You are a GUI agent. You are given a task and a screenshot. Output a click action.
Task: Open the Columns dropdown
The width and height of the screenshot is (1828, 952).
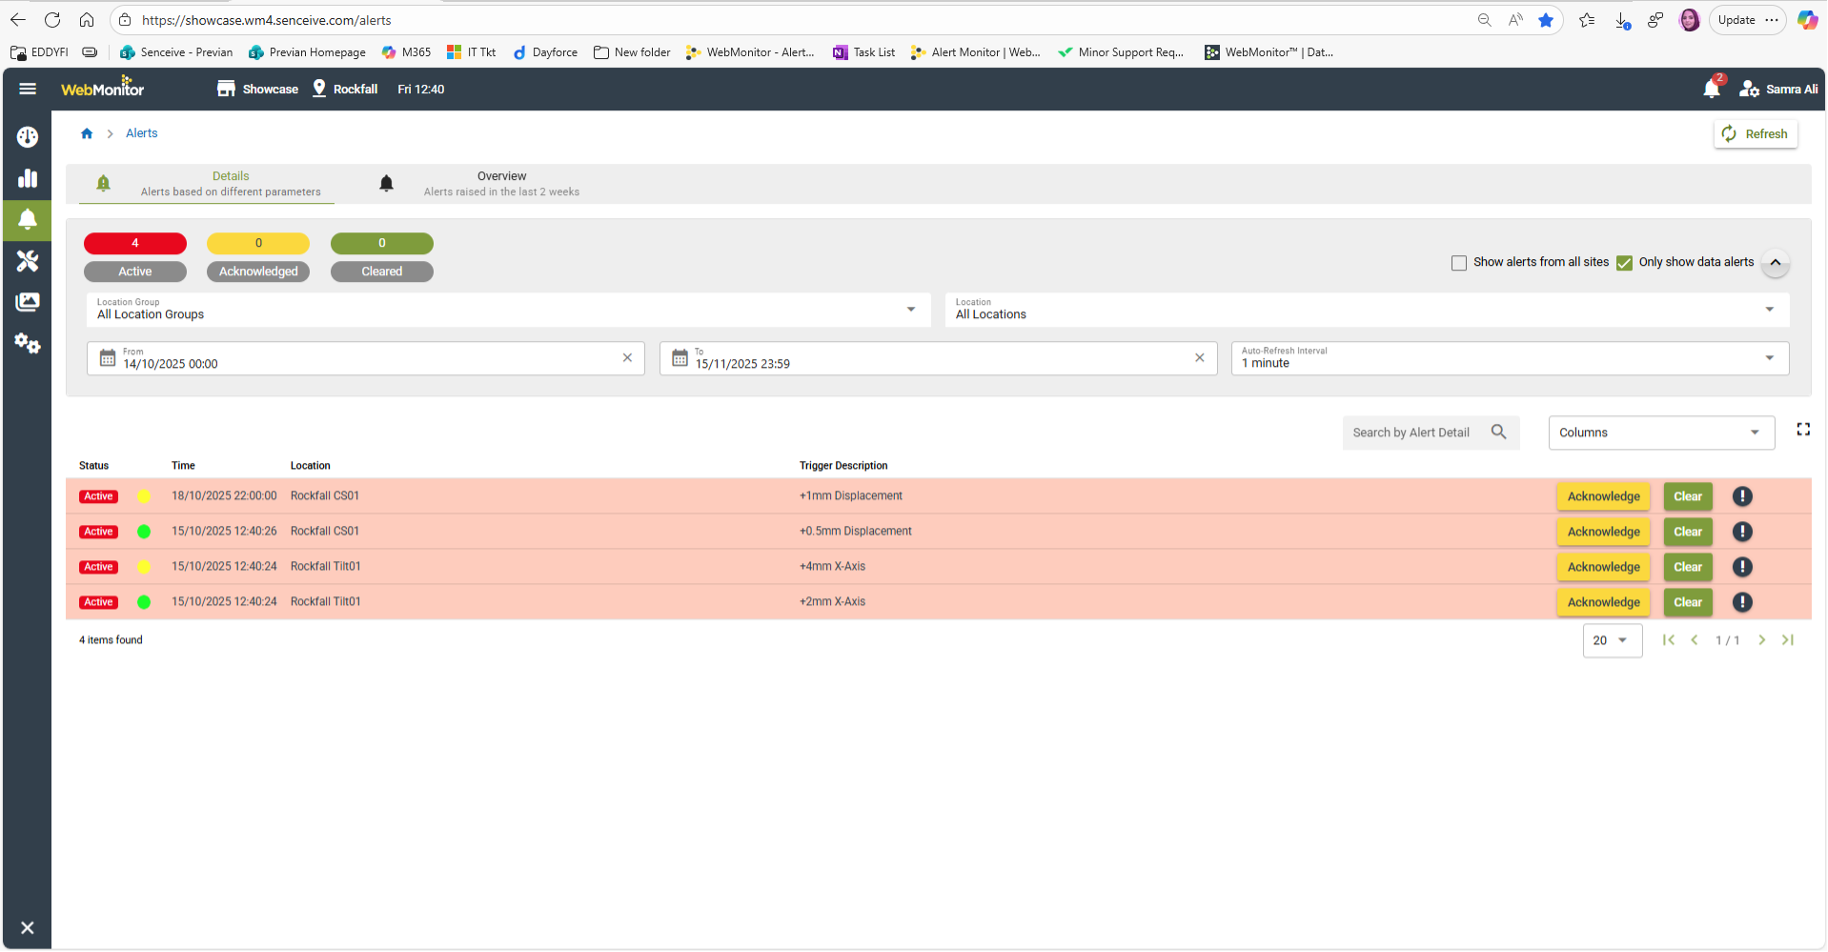pos(1660,433)
